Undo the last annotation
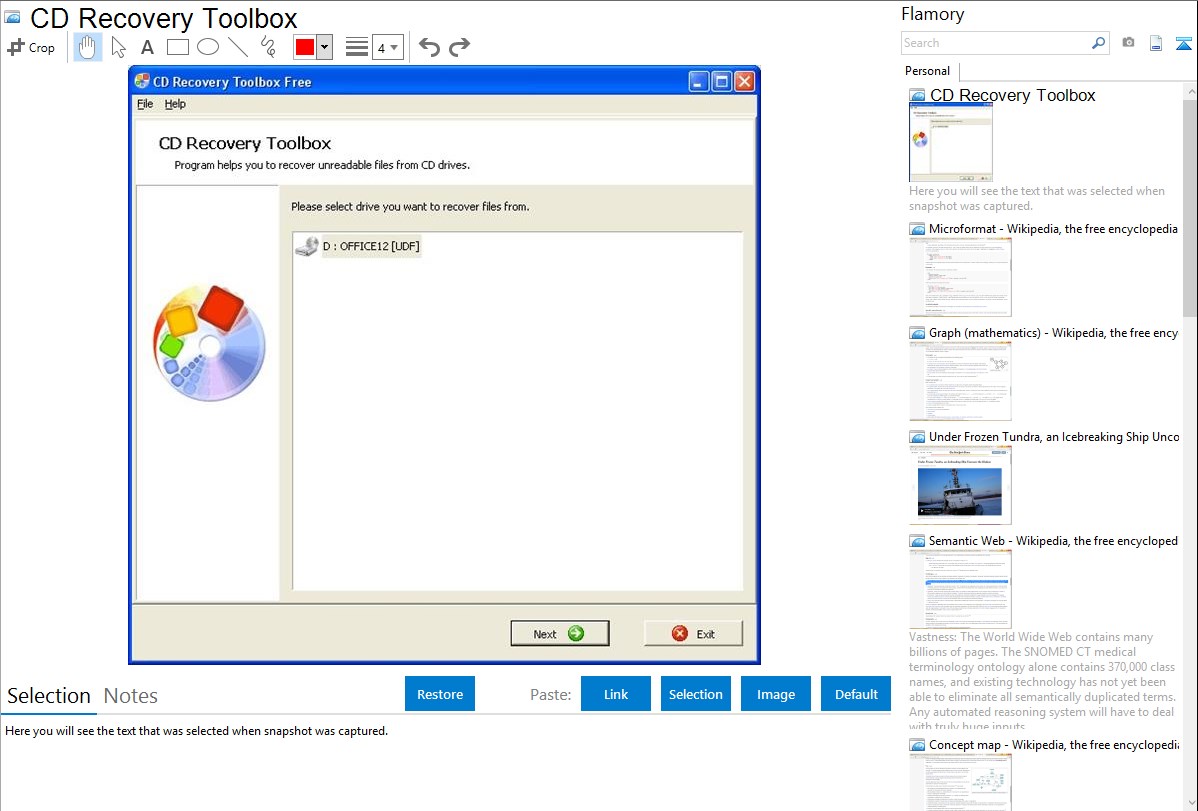 pyautogui.click(x=429, y=47)
